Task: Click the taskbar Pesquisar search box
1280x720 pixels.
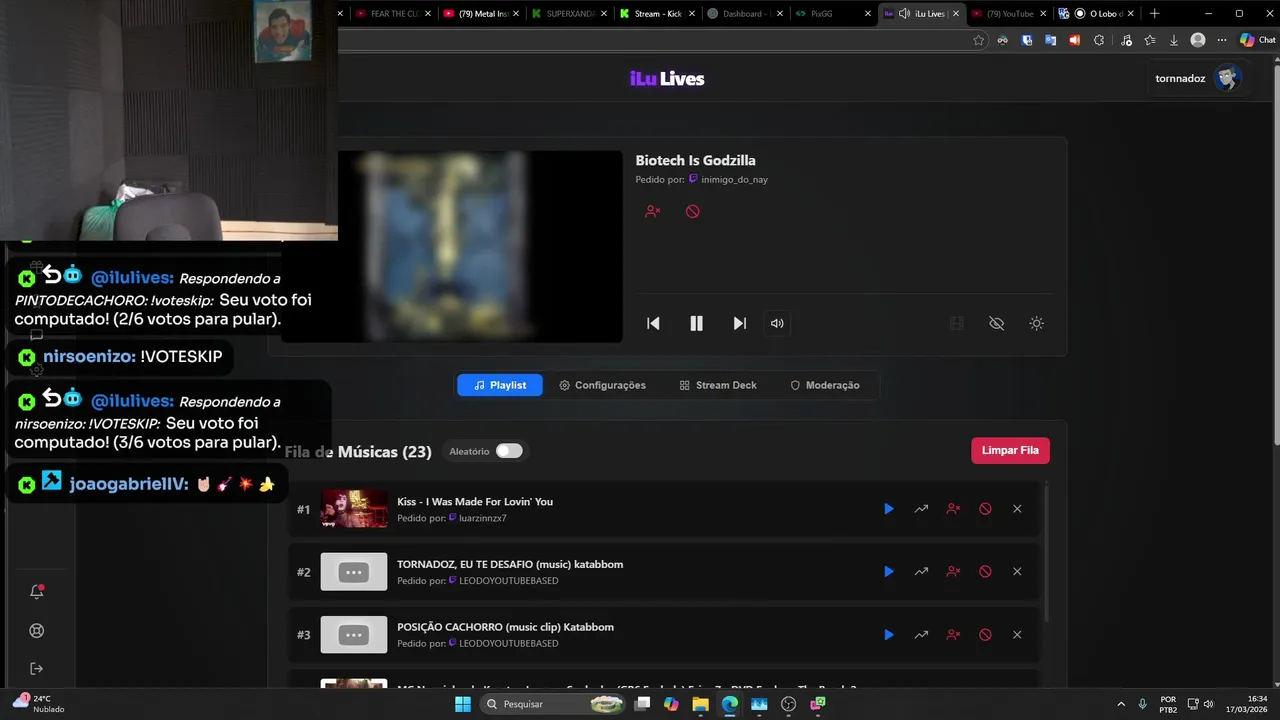Action: tap(553, 704)
